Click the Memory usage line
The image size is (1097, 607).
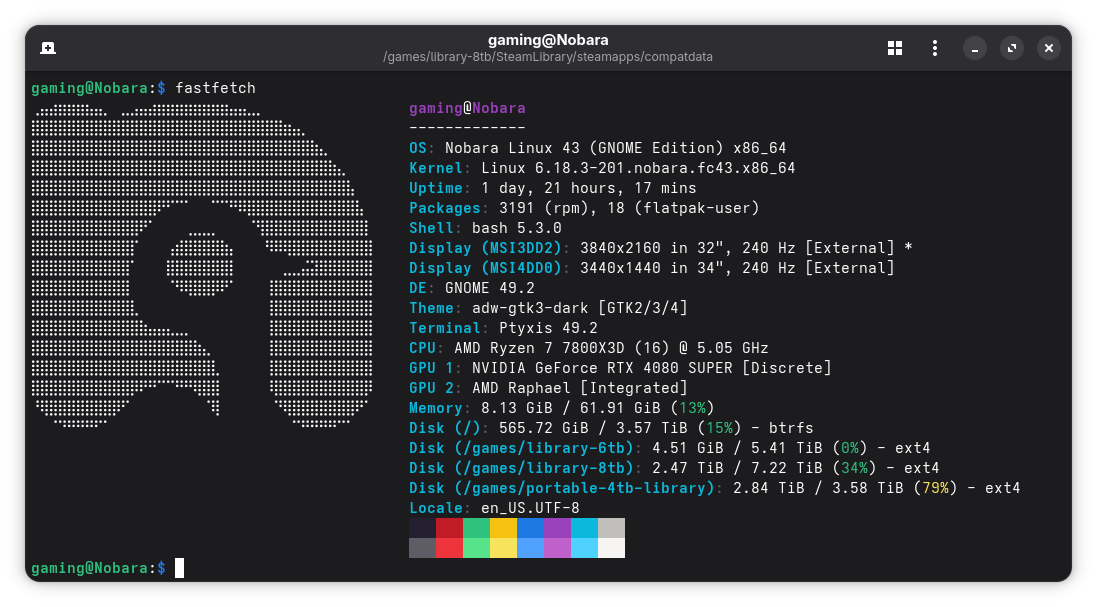[562, 408]
